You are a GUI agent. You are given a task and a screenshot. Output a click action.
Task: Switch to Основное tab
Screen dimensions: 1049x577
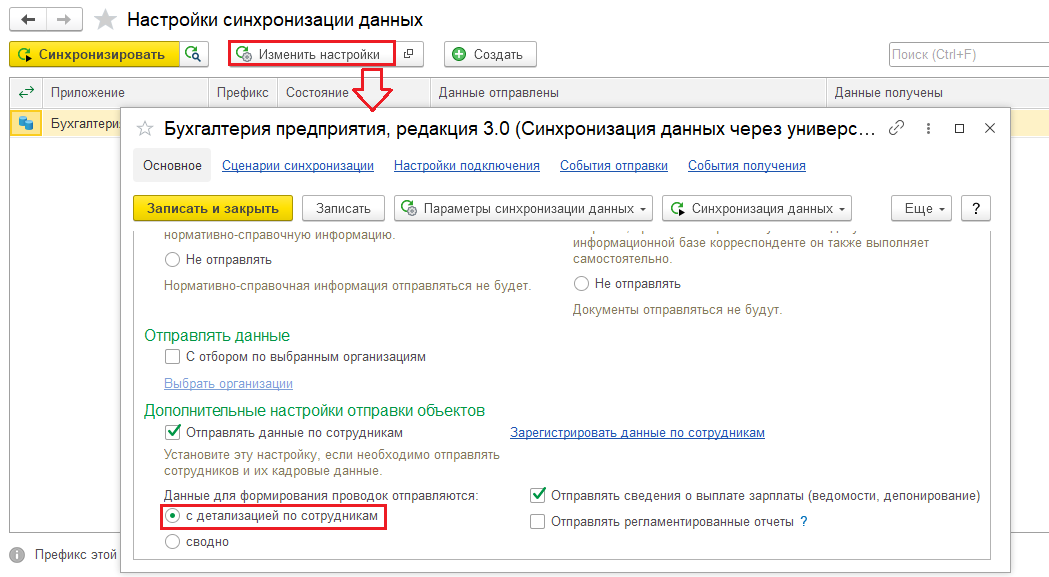[x=172, y=165]
